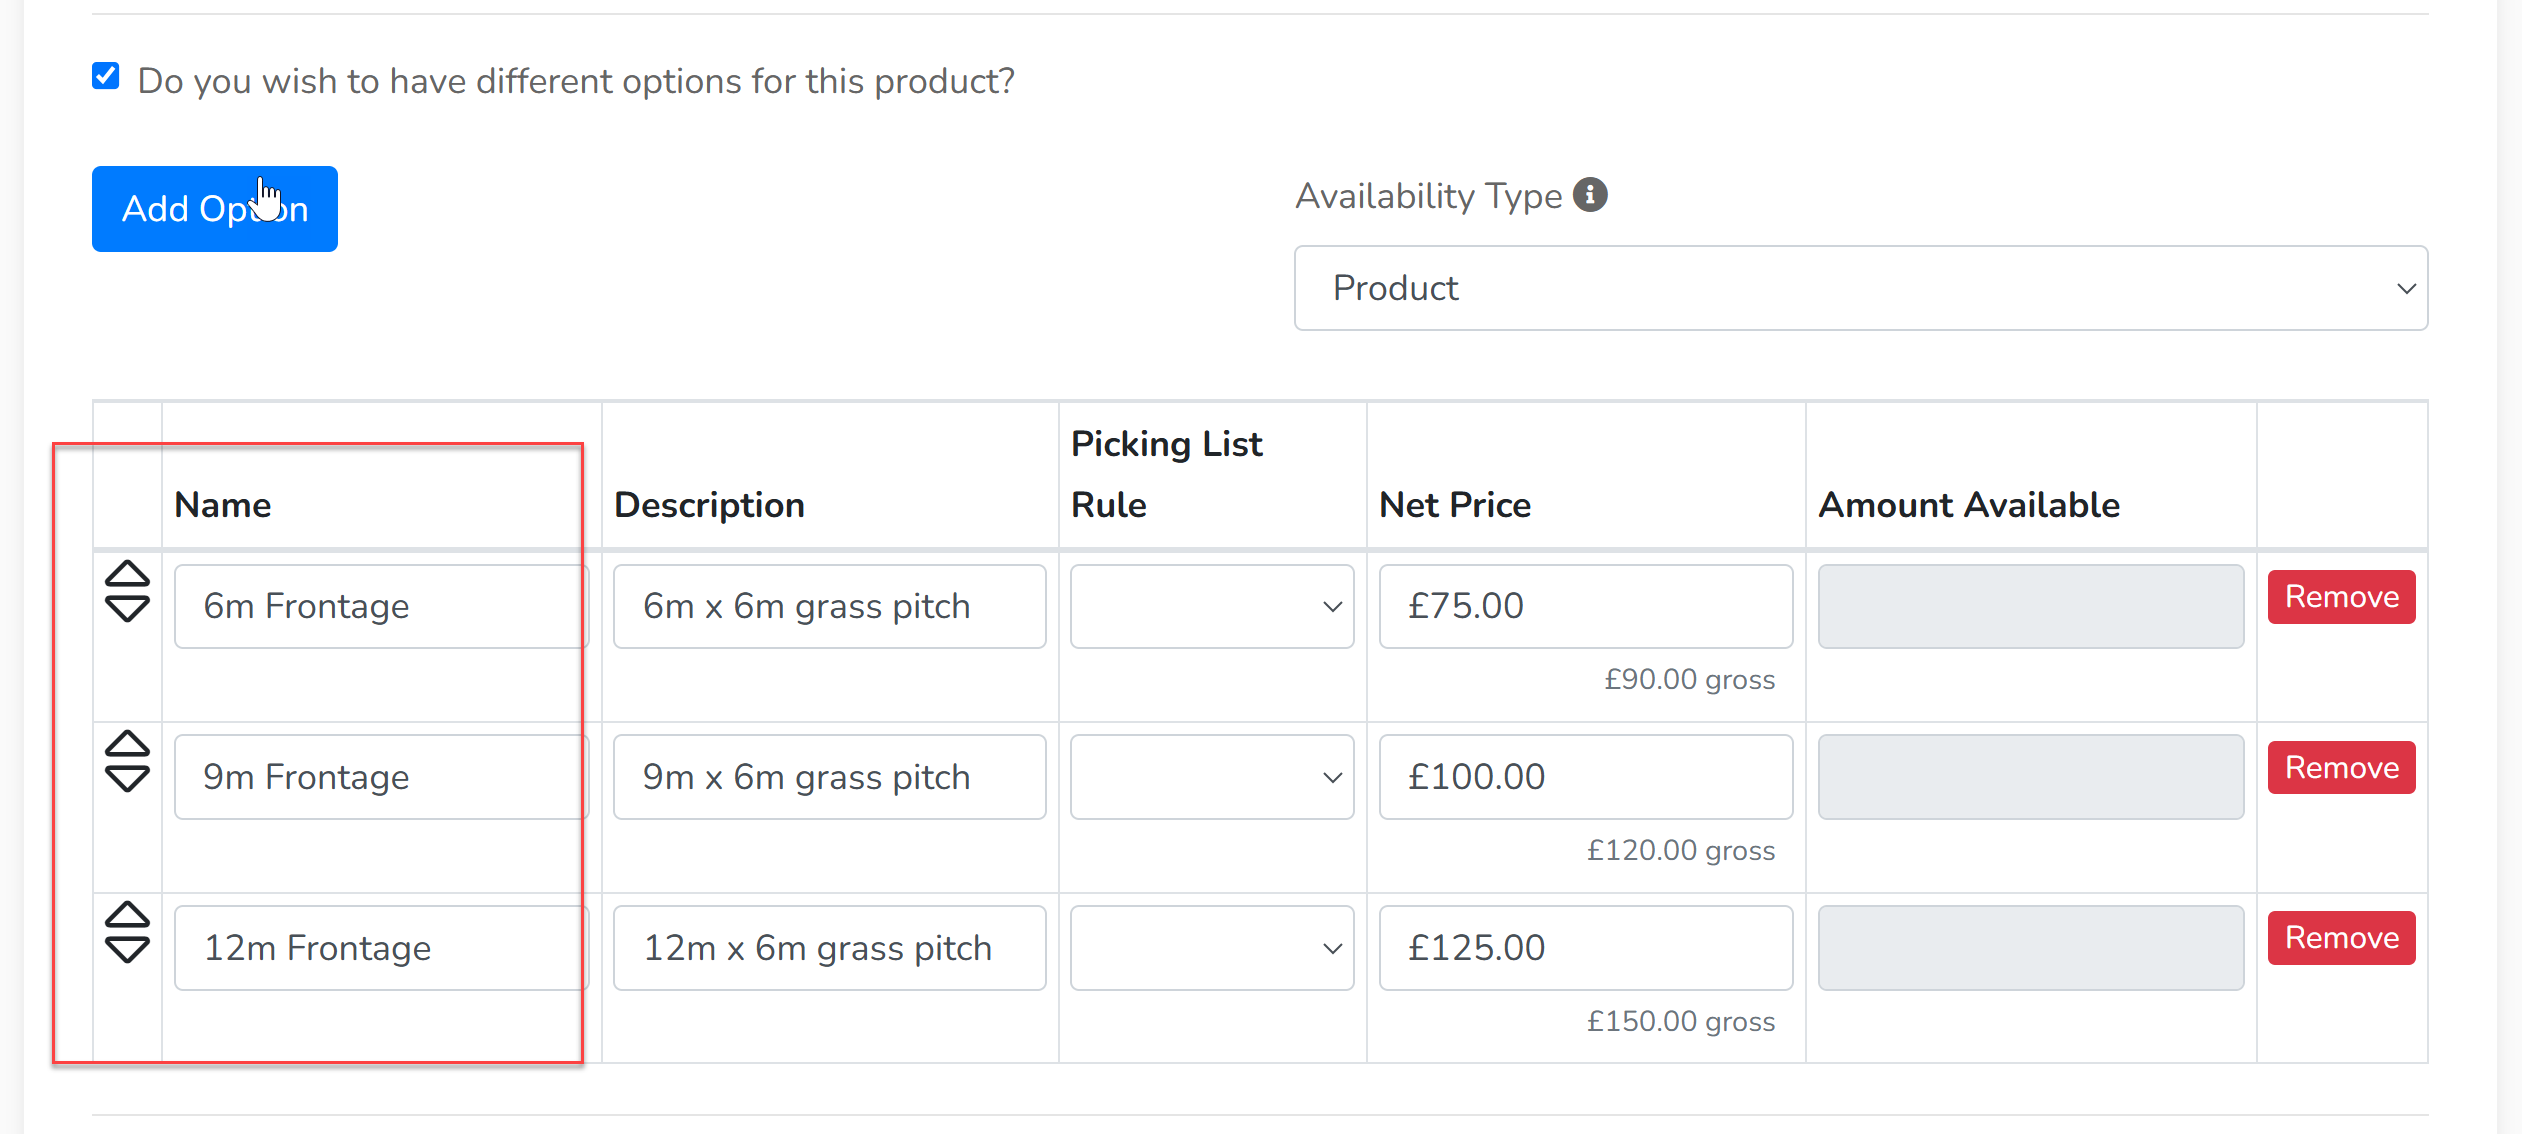The image size is (2522, 1134).
Task: Open Picking List Rule dropdown for 6m Frontage
Action: [x=1212, y=606]
